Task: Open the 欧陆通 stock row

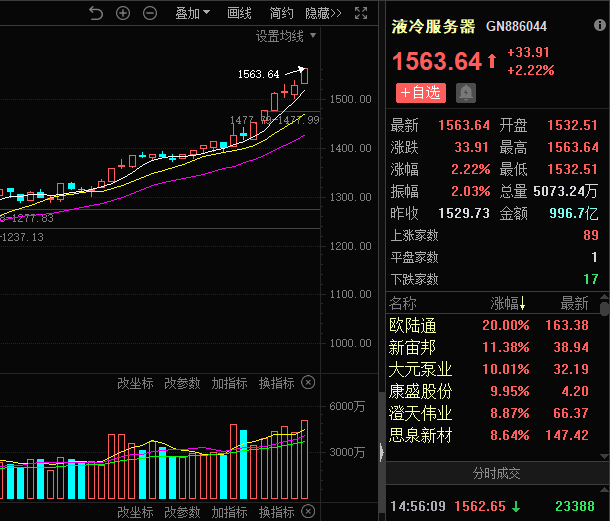Action: [413, 325]
